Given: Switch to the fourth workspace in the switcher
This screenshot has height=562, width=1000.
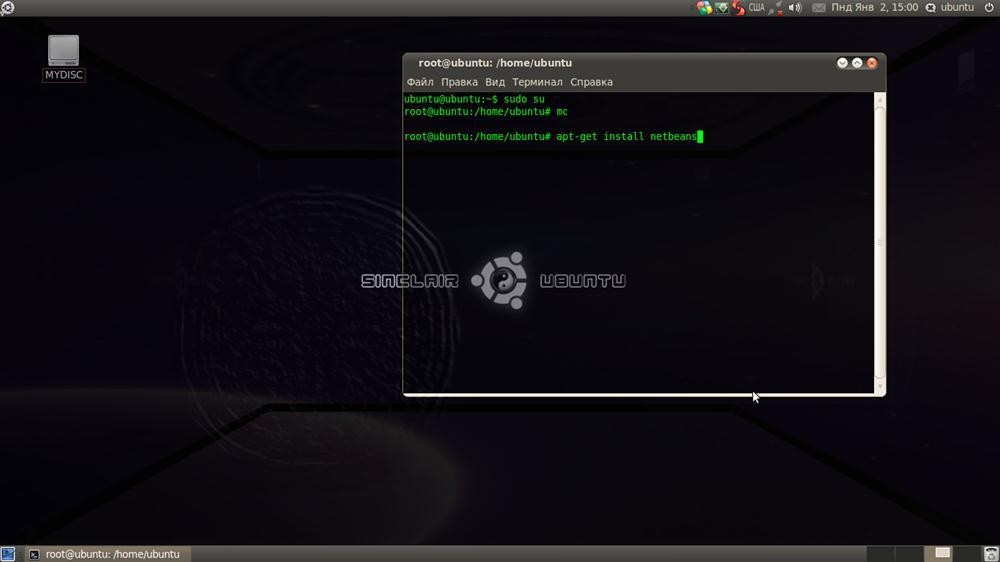Looking at the screenshot, I should point(967,554).
